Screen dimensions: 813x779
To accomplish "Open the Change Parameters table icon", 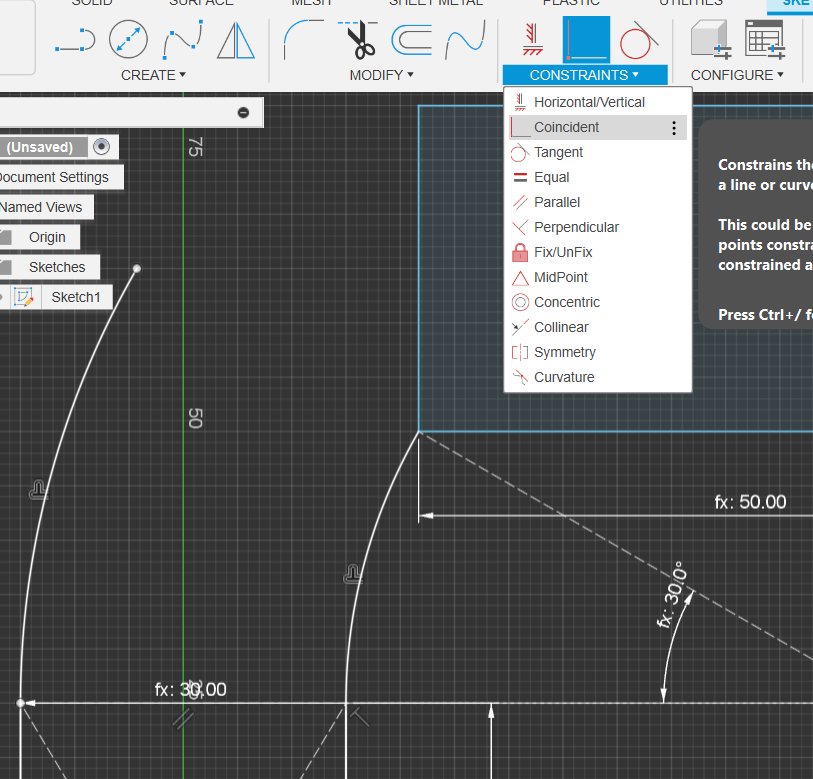I will 765,39.
